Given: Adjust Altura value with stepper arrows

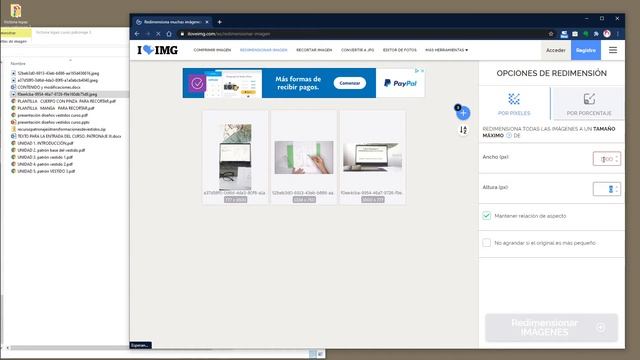Looking at the screenshot, I should pyautogui.click(x=617, y=189).
